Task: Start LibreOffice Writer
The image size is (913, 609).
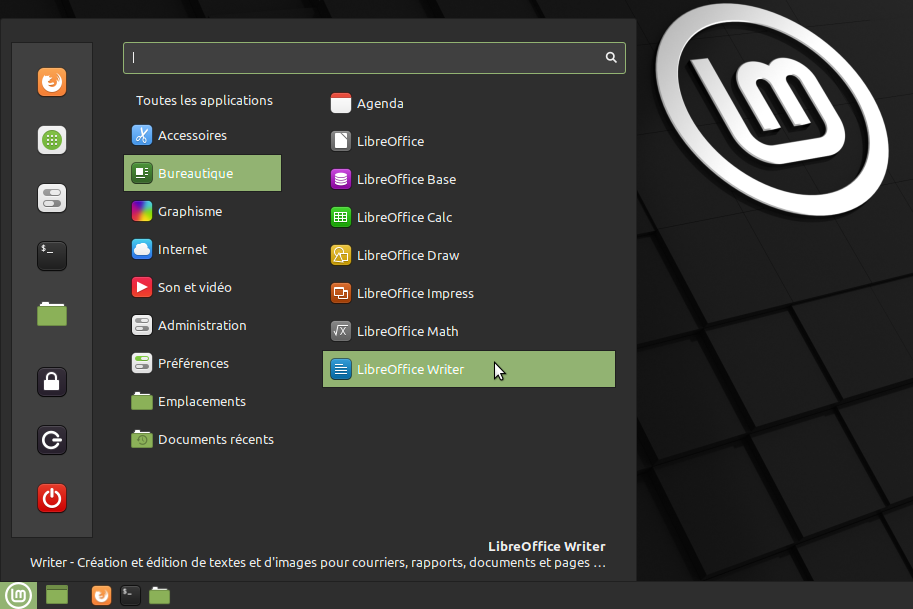Action: point(410,369)
